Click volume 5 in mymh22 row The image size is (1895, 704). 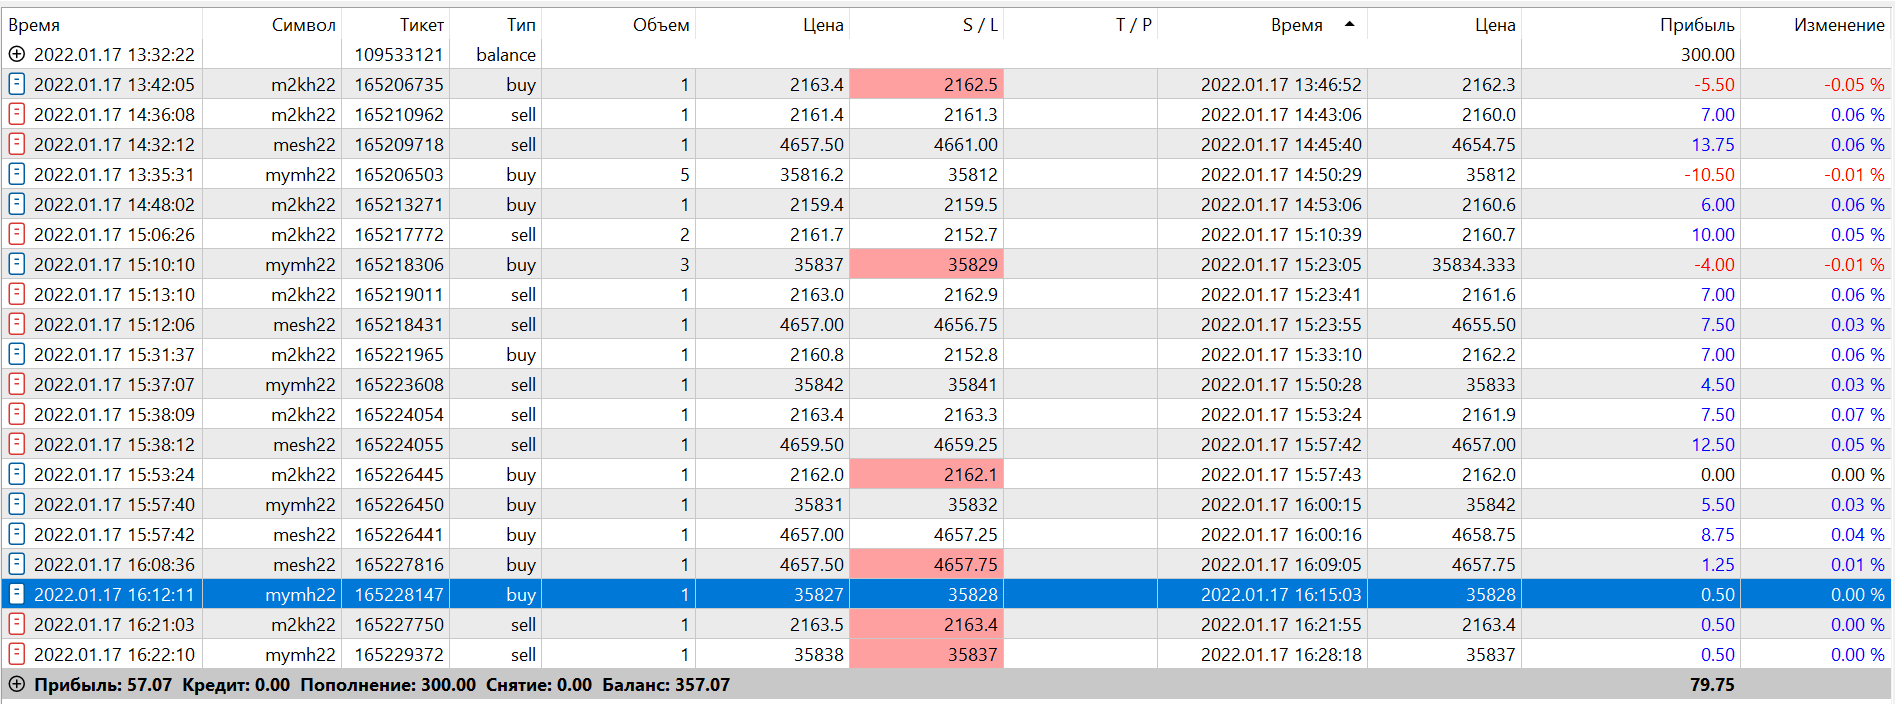click(x=685, y=175)
